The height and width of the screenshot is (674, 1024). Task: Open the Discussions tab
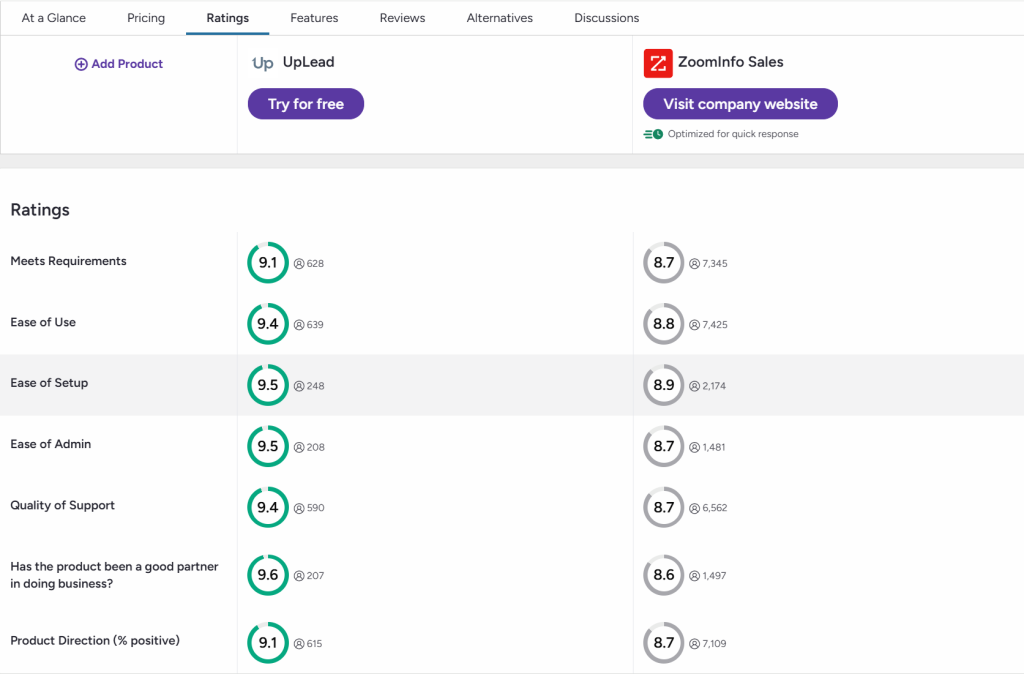click(606, 18)
